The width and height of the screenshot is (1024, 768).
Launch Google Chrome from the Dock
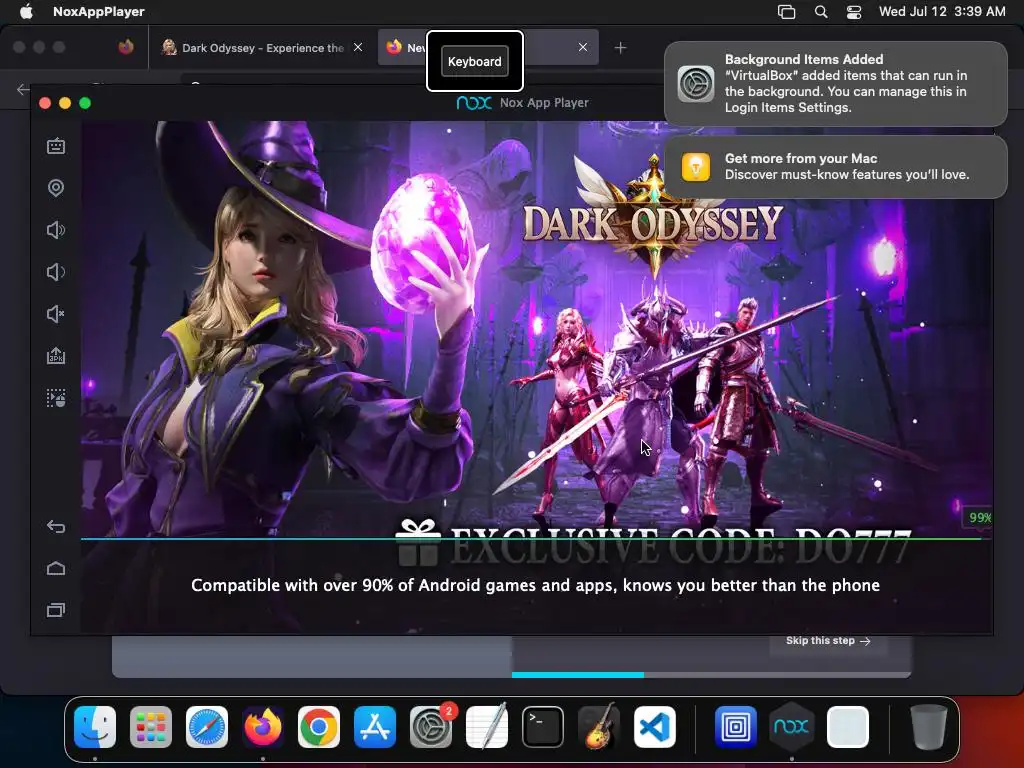pos(319,727)
